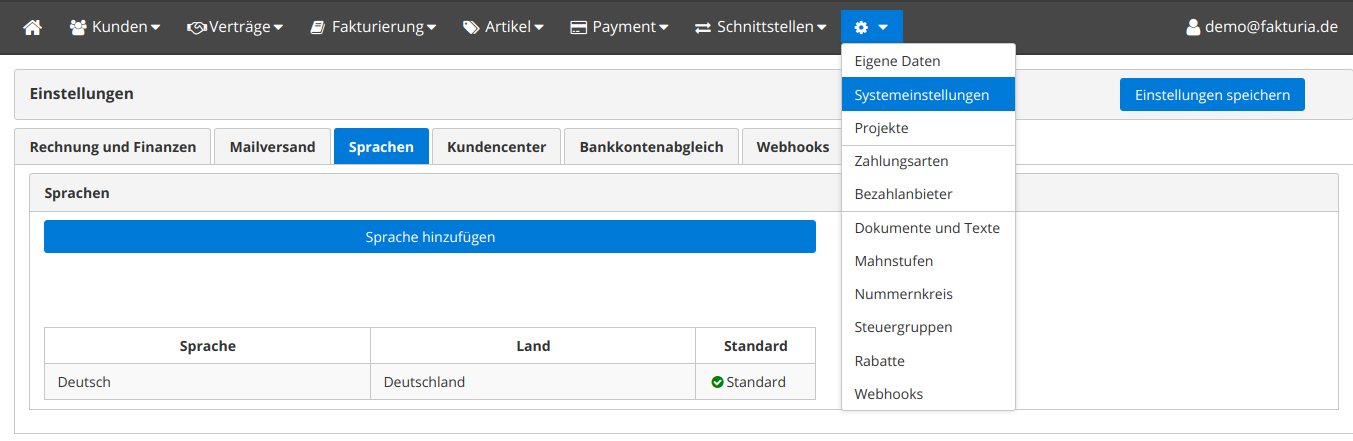Switch to the Kundencenter tab
1353x441 pixels.
pyautogui.click(x=496, y=147)
